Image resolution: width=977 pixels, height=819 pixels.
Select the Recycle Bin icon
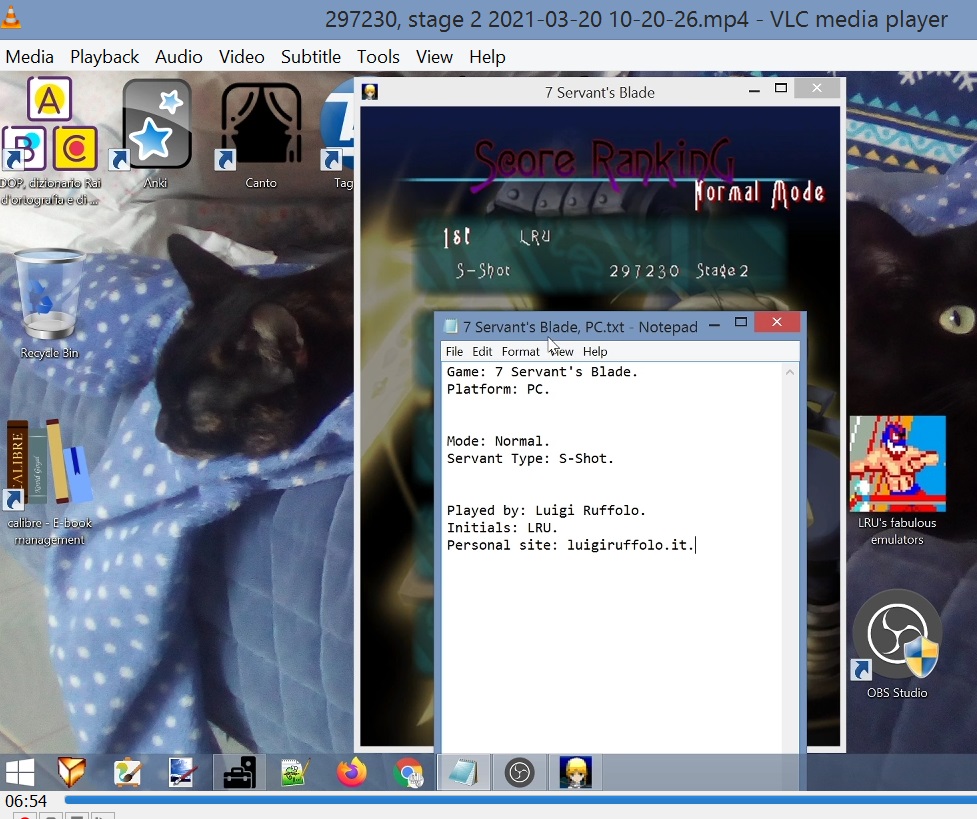click(x=49, y=297)
